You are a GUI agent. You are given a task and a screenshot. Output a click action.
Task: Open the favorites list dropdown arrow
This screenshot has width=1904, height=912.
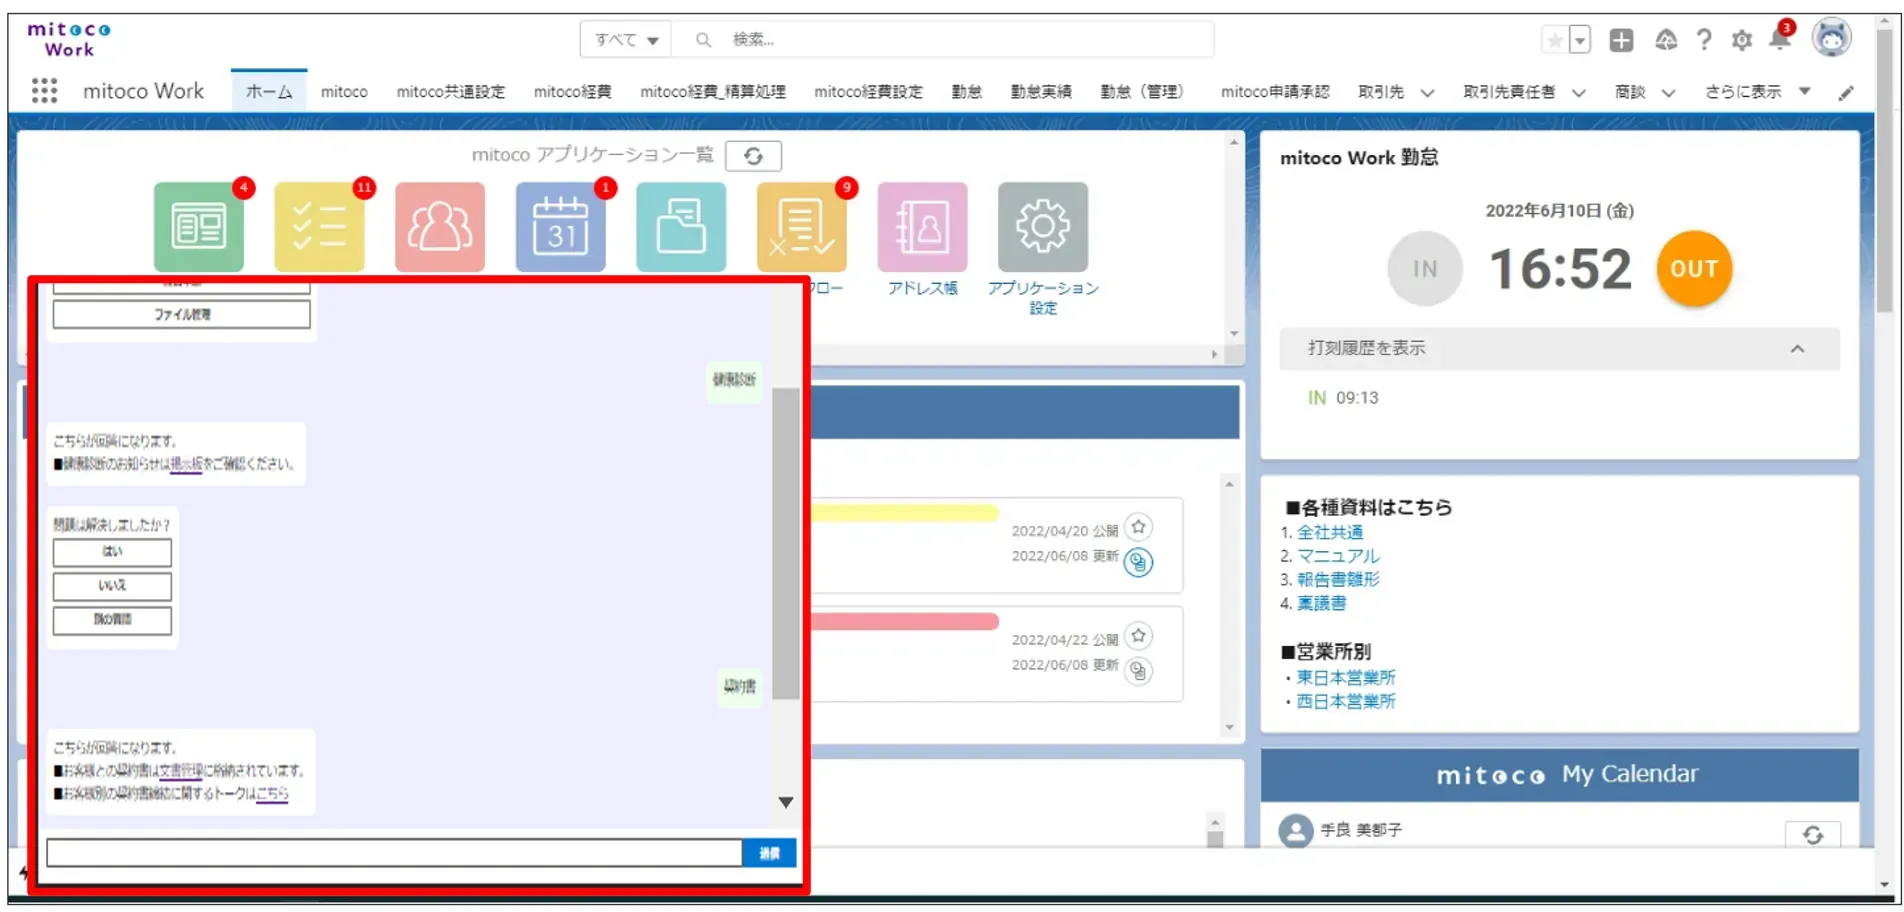coord(1580,40)
